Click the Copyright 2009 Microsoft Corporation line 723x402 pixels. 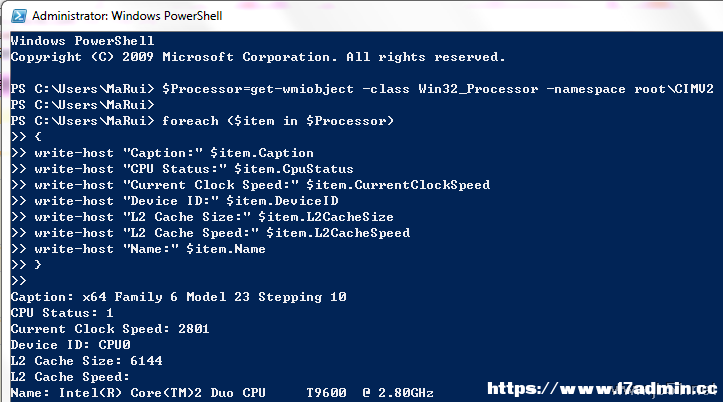pos(258,57)
